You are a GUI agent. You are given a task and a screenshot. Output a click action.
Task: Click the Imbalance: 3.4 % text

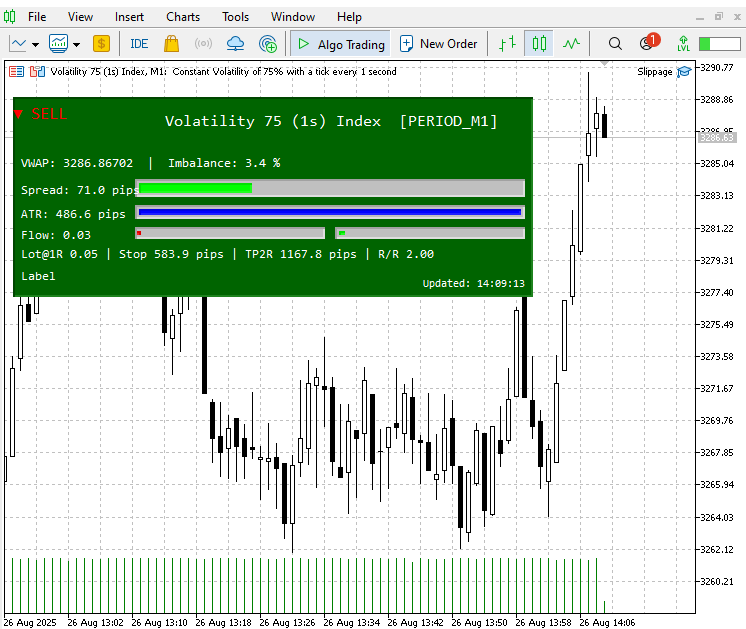tap(224, 163)
